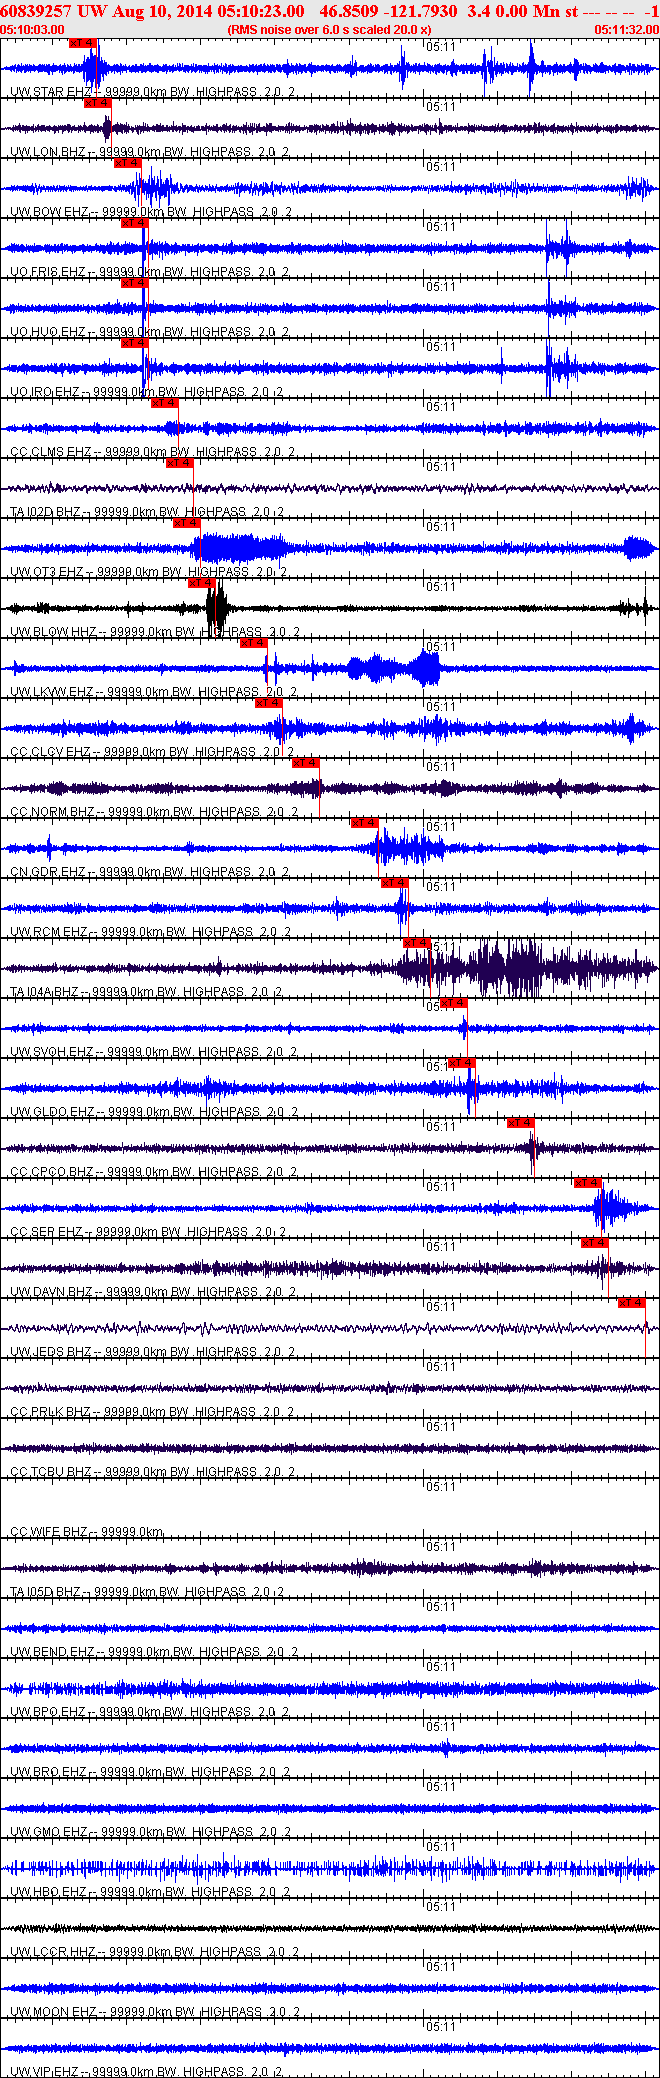Click the pick marker on UW.SVOH trace
The width and height of the screenshot is (660, 2078).
pyautogui.click(x=454, y=1003)
